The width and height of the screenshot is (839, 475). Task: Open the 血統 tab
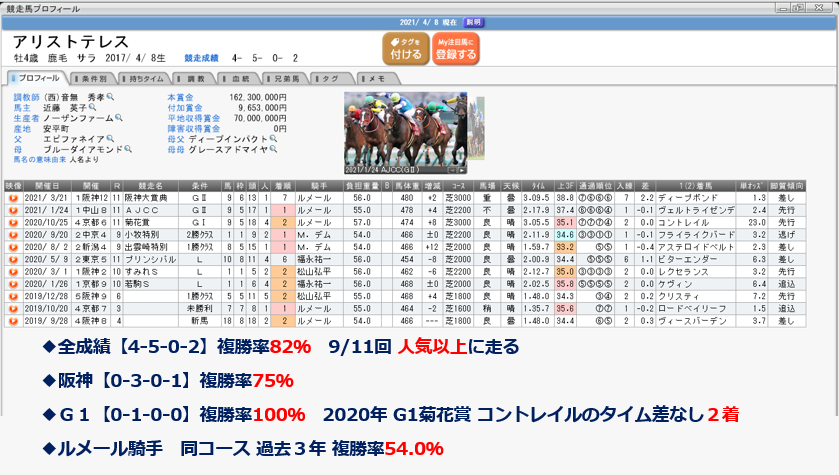[x=235, y=77]
